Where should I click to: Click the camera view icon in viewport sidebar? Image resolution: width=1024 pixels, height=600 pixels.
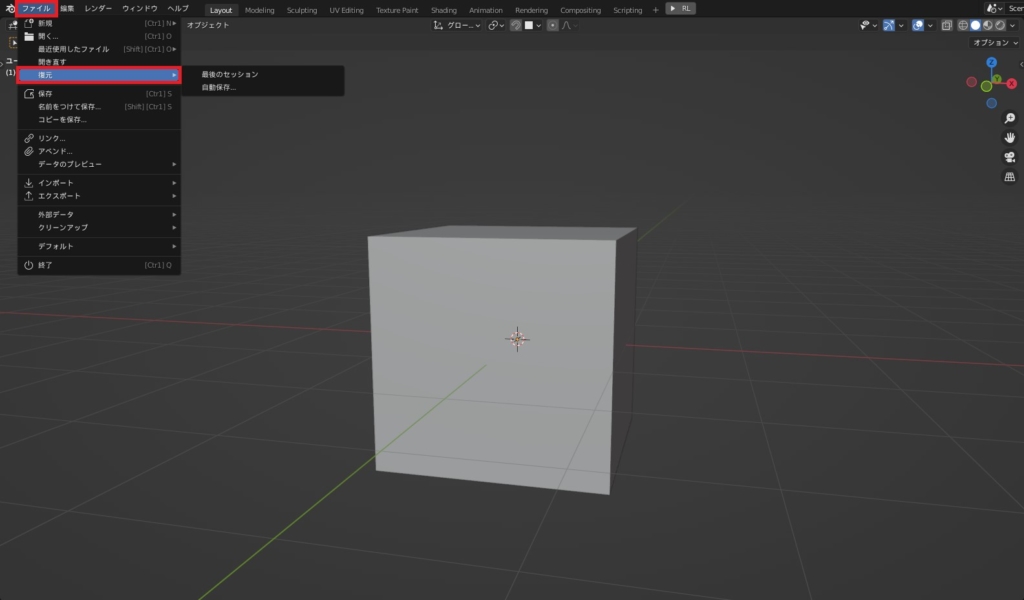click(1008, 156)
